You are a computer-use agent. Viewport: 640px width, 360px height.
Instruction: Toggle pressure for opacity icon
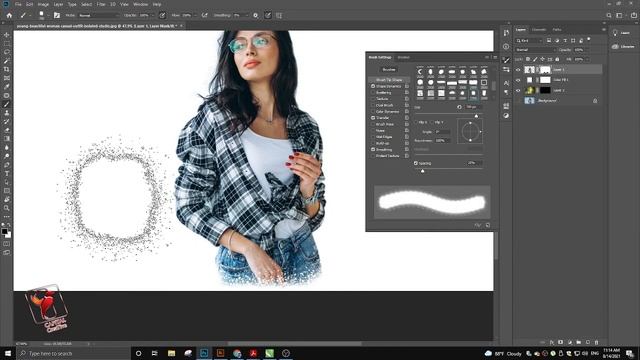(162, 16)
